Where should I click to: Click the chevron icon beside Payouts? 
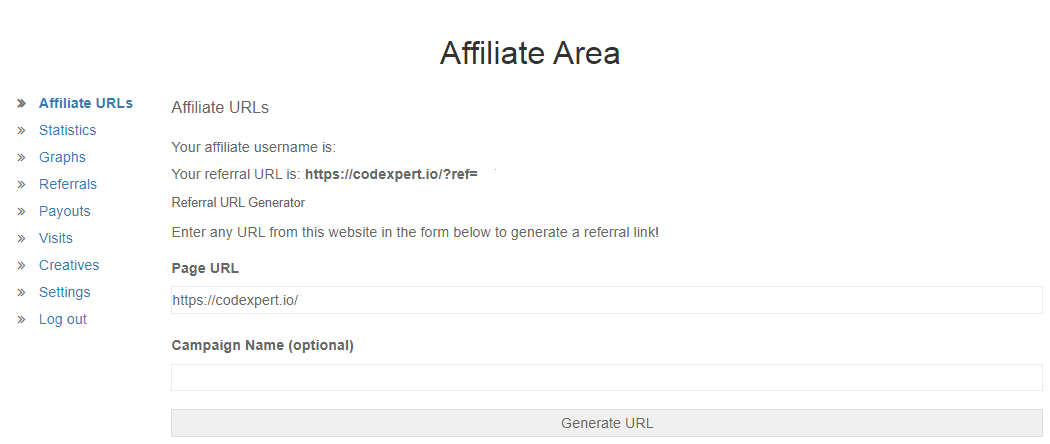click(22, 211)
